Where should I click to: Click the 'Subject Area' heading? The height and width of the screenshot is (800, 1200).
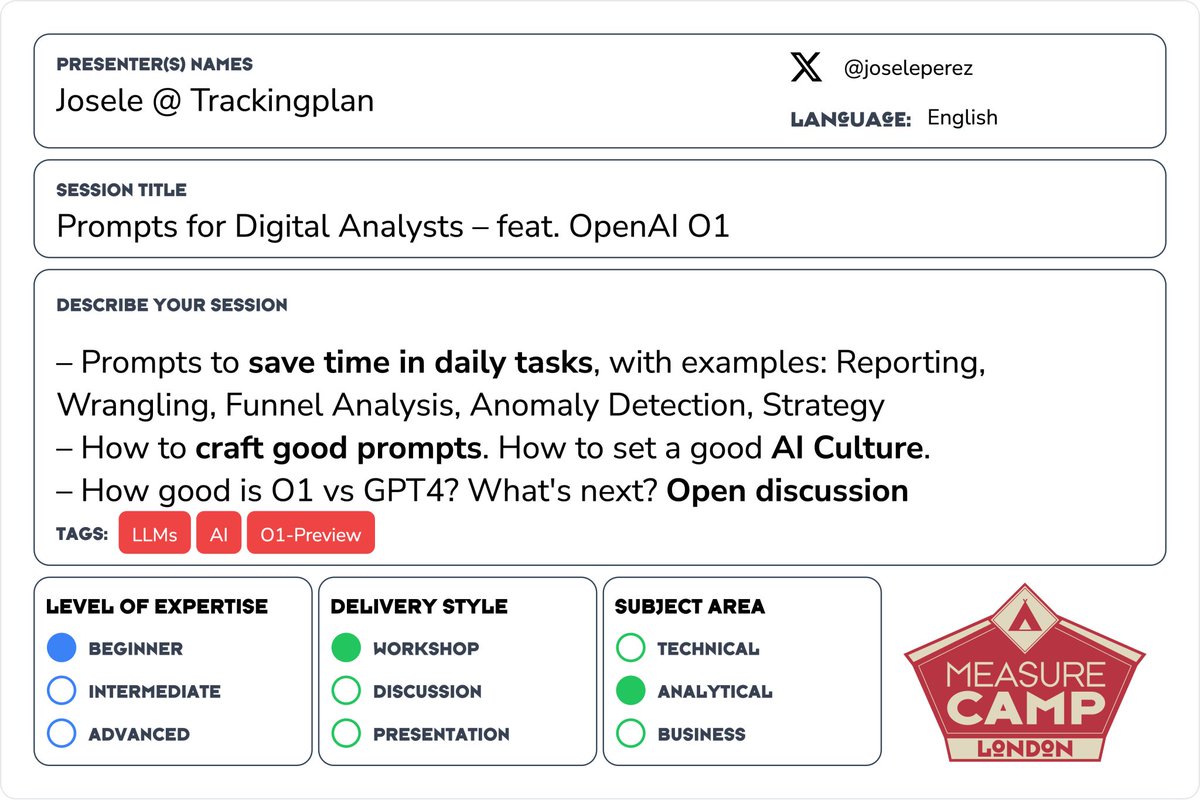tap(690, 607)
